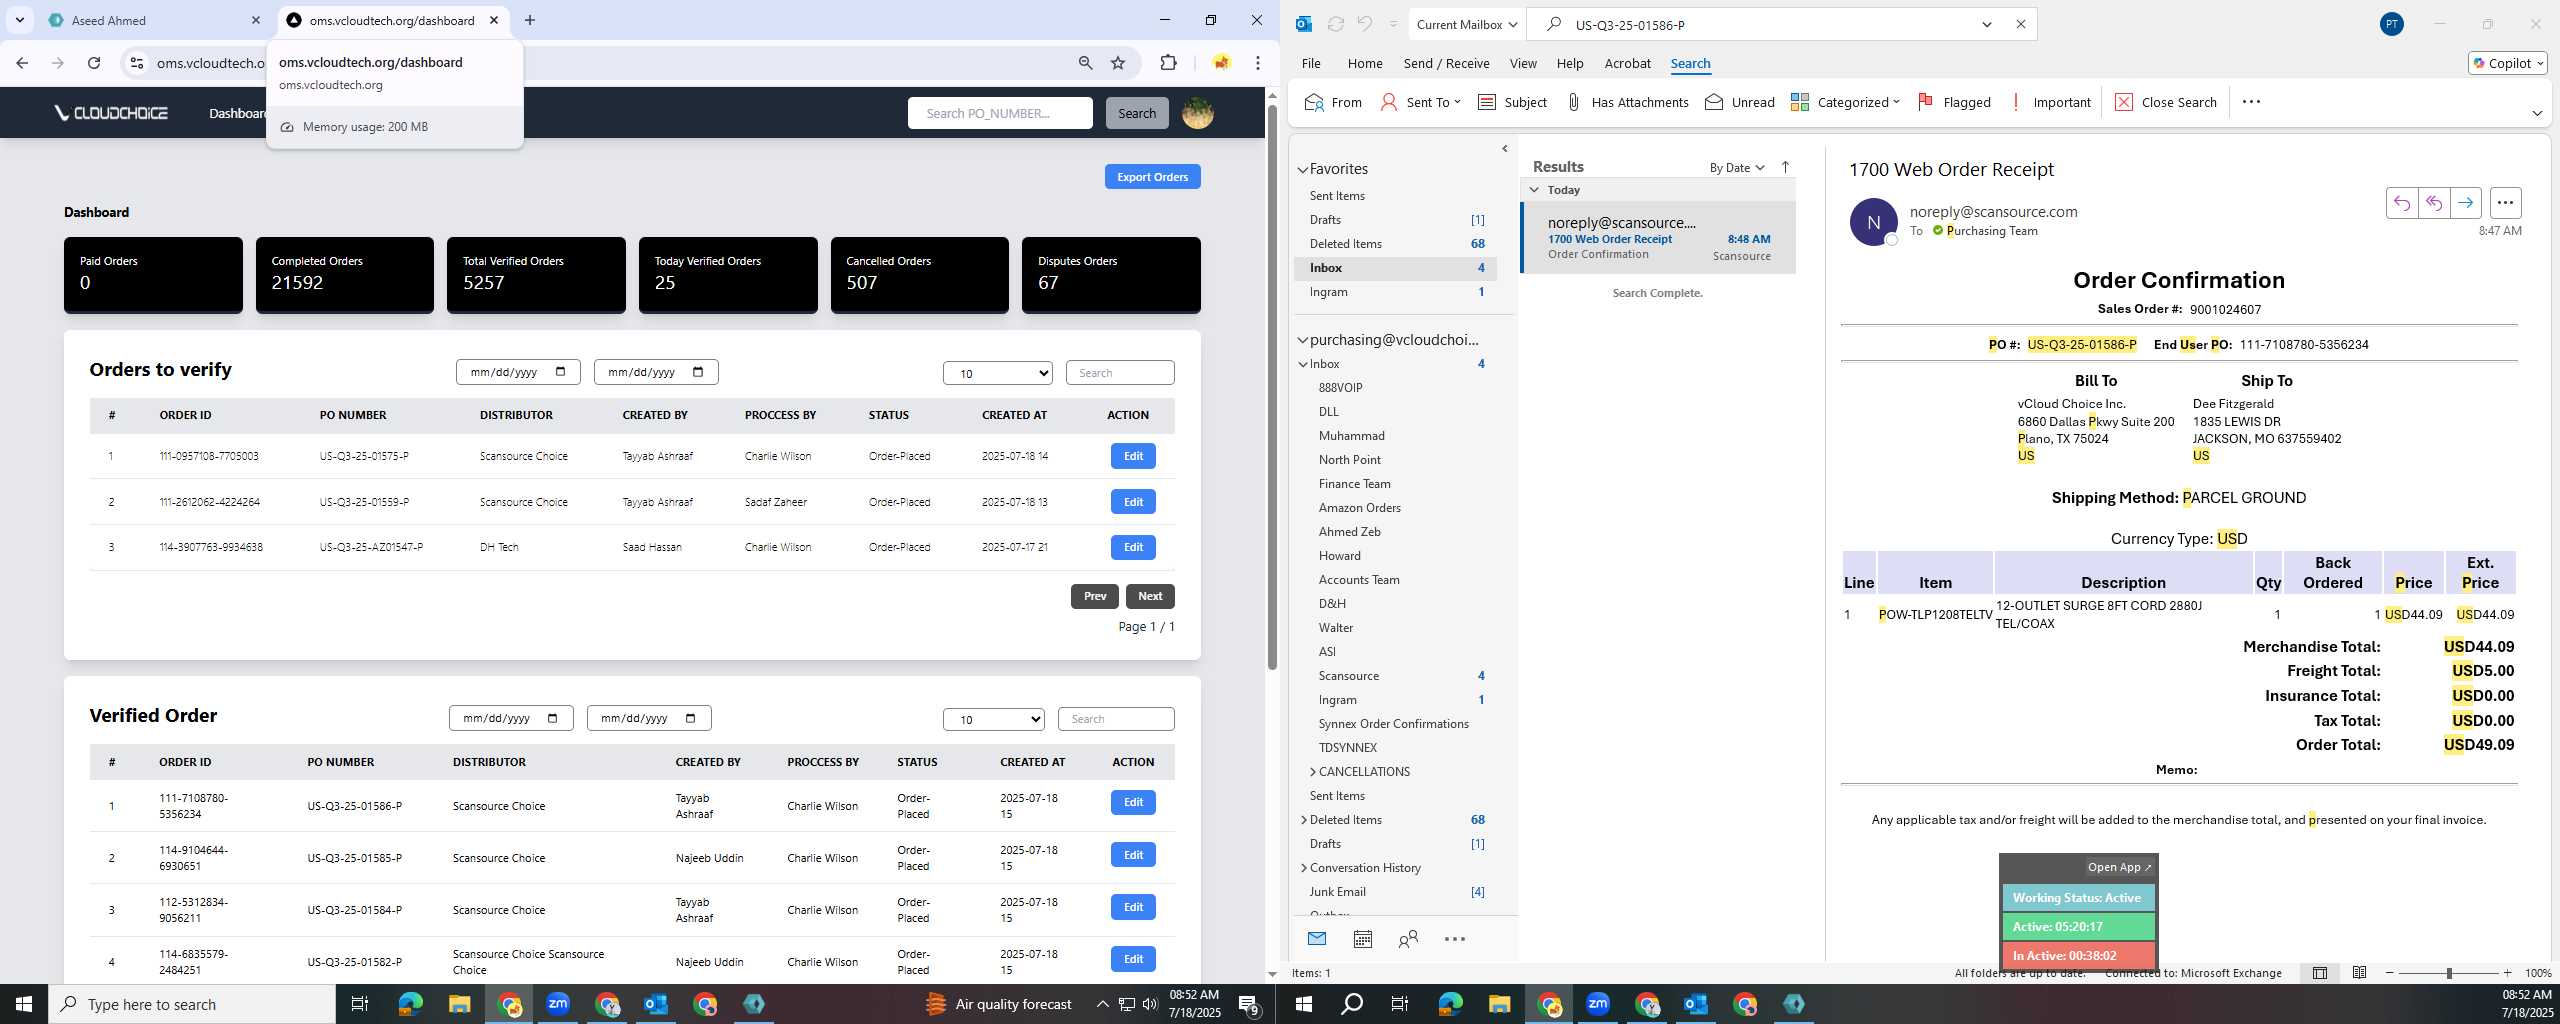Filter search by Flagged items
Screen dimensions: 2560x1024
[1954, 102]
